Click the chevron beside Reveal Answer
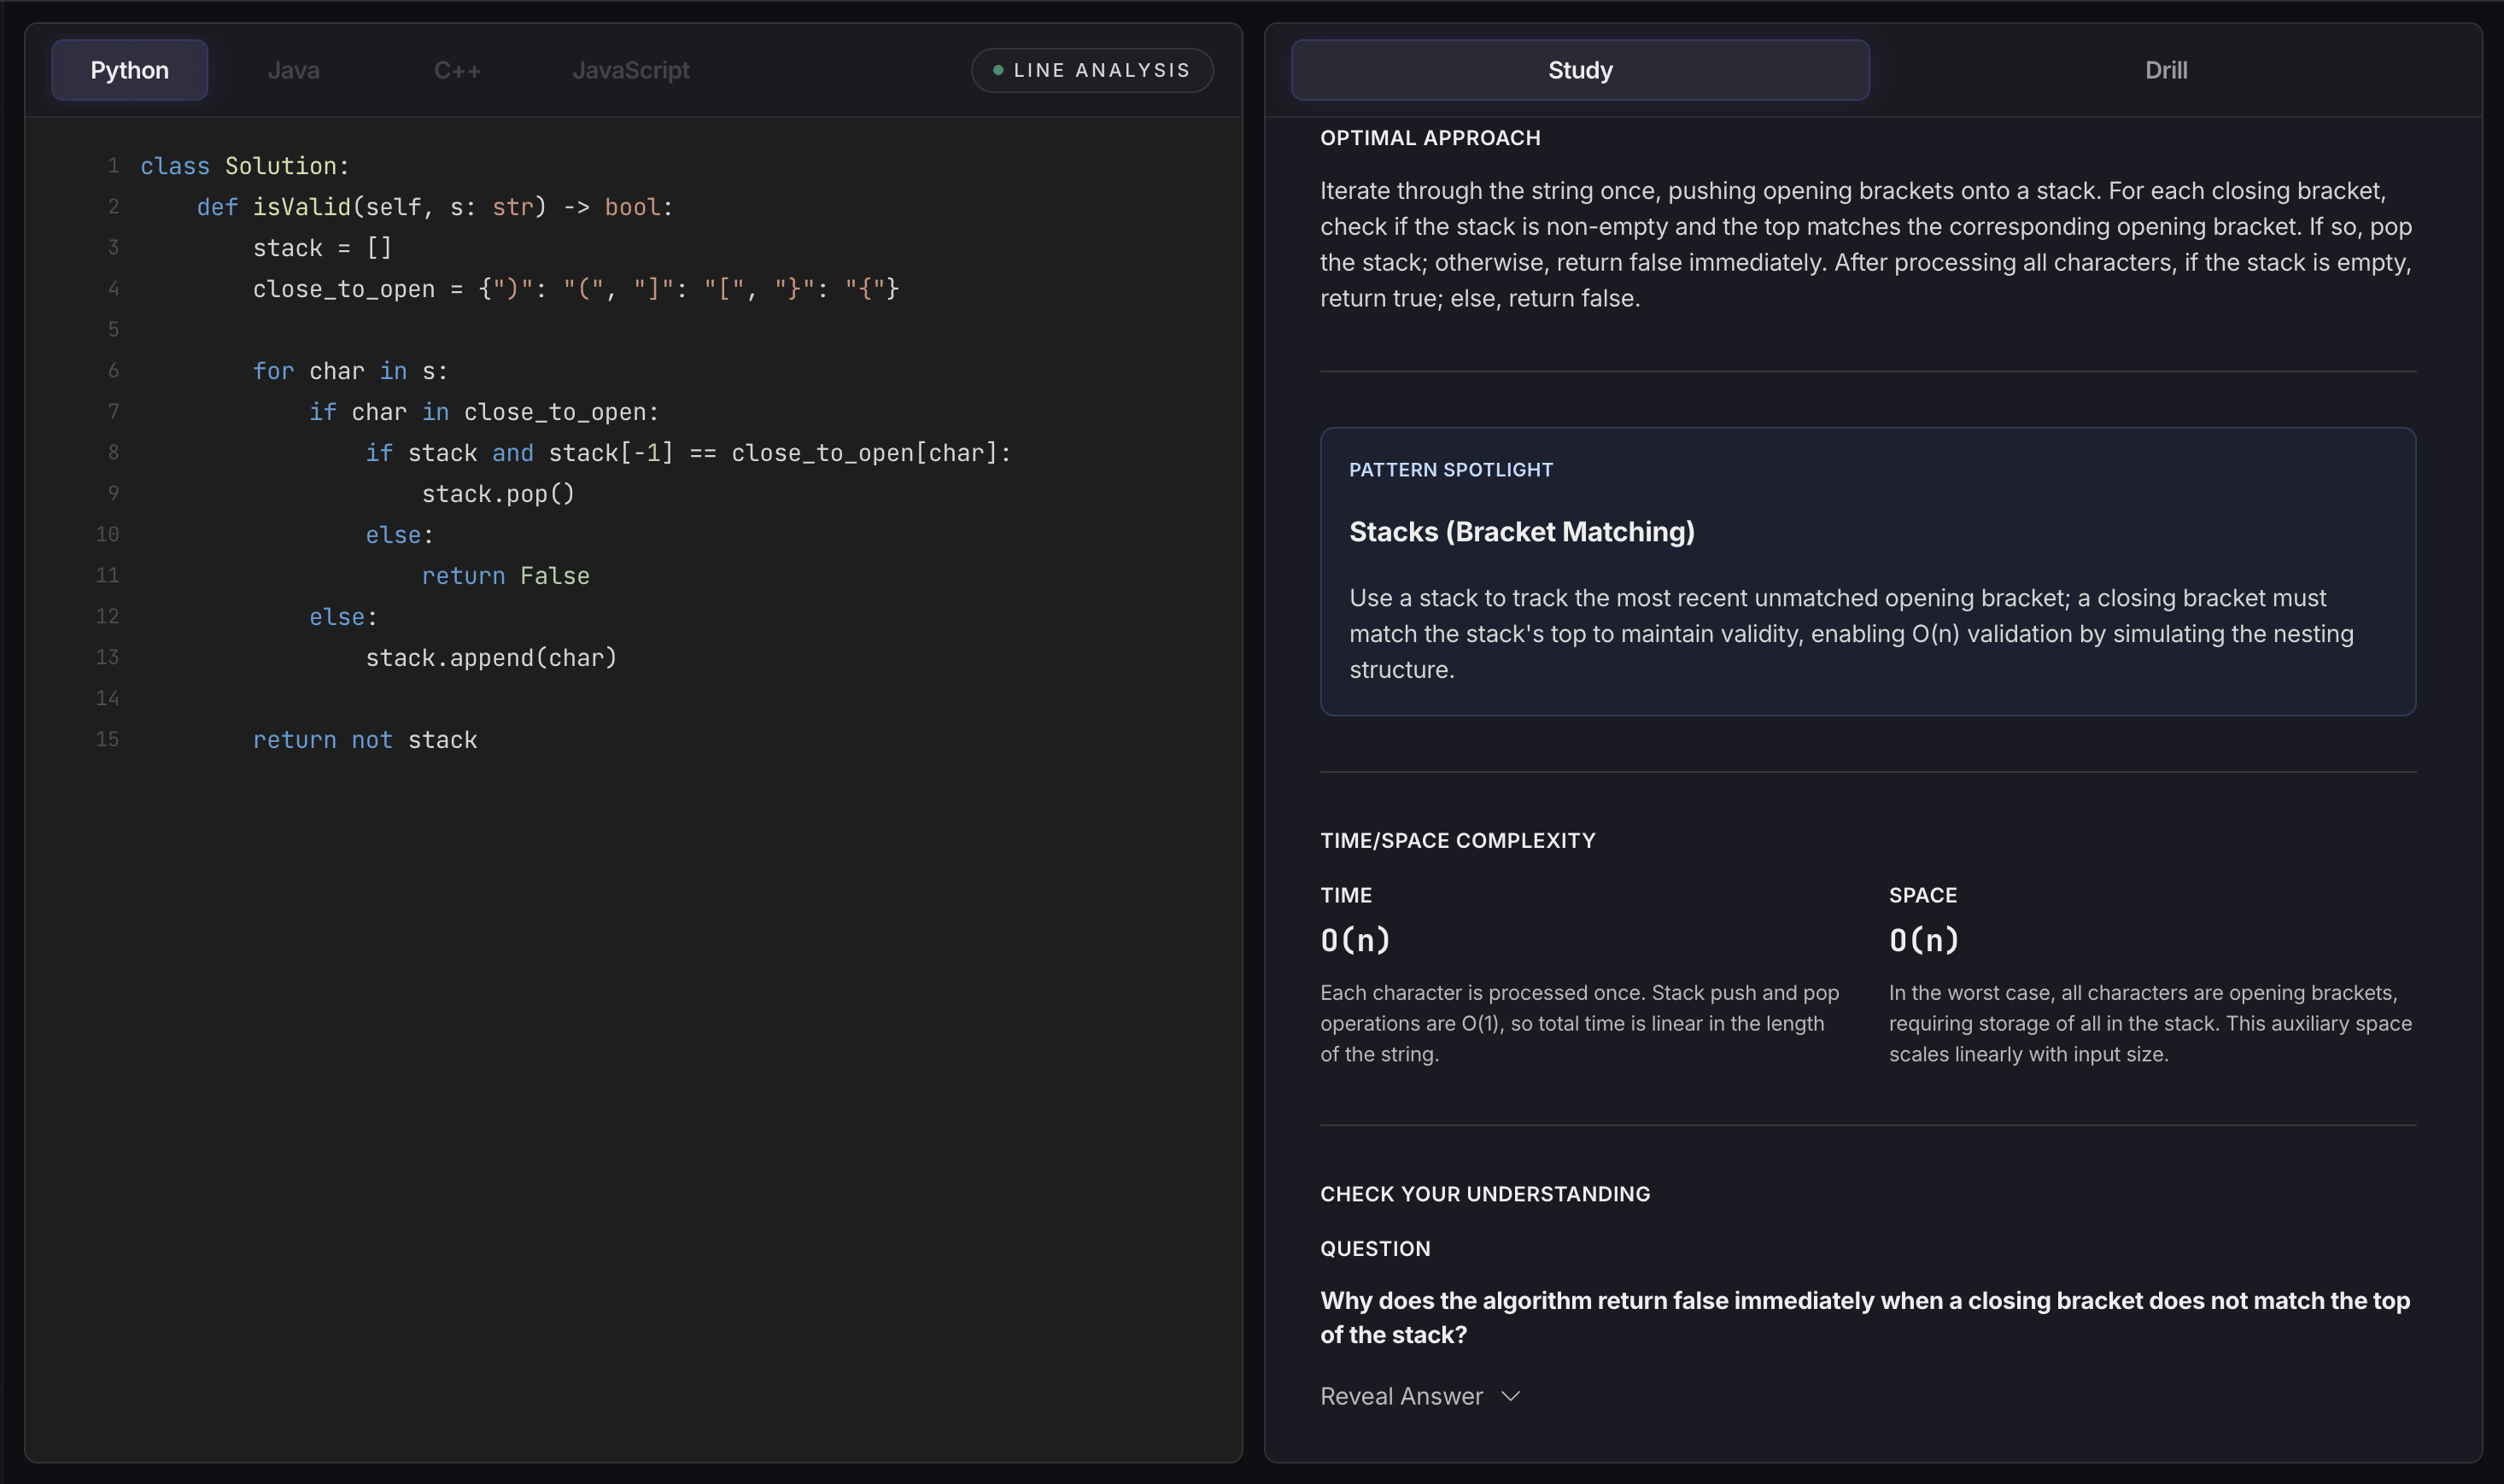The width and height of the screenshot is (2504, 1484). coord(1510,1396)
